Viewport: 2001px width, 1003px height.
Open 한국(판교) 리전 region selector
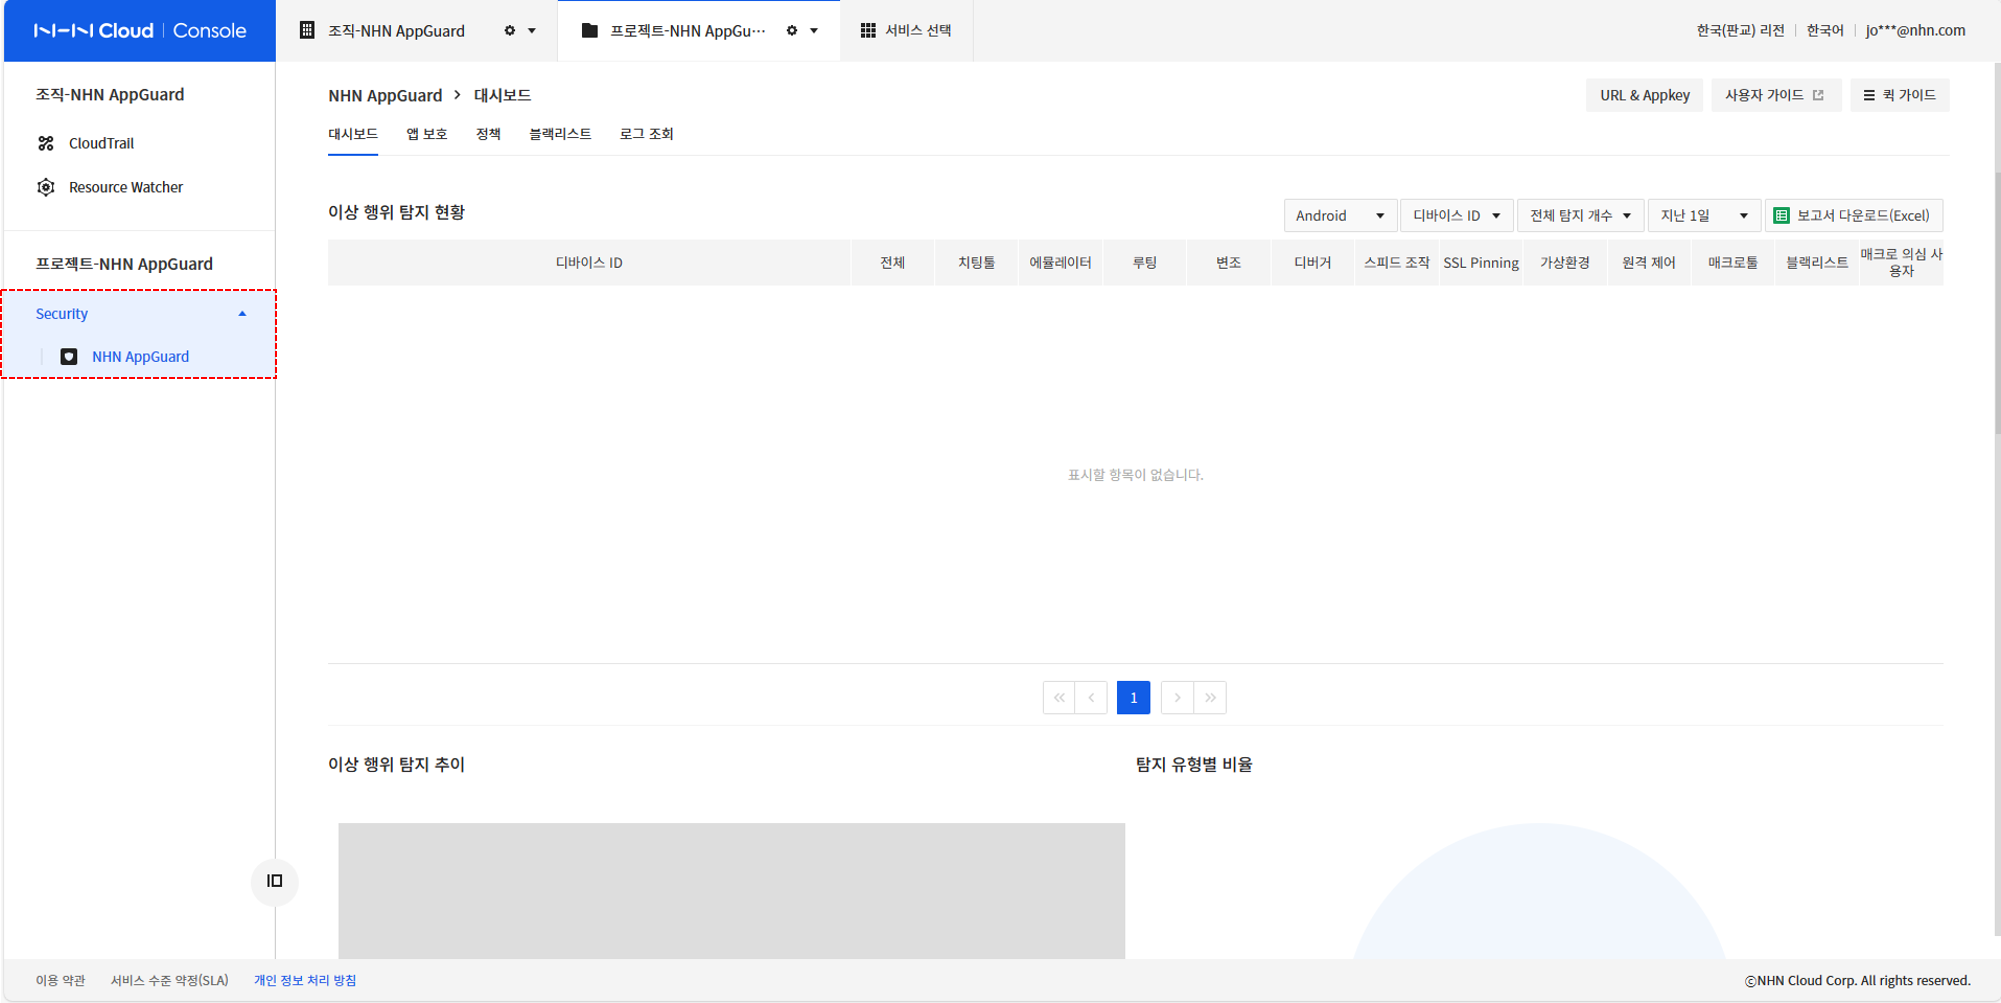(x=1740, y=30)
